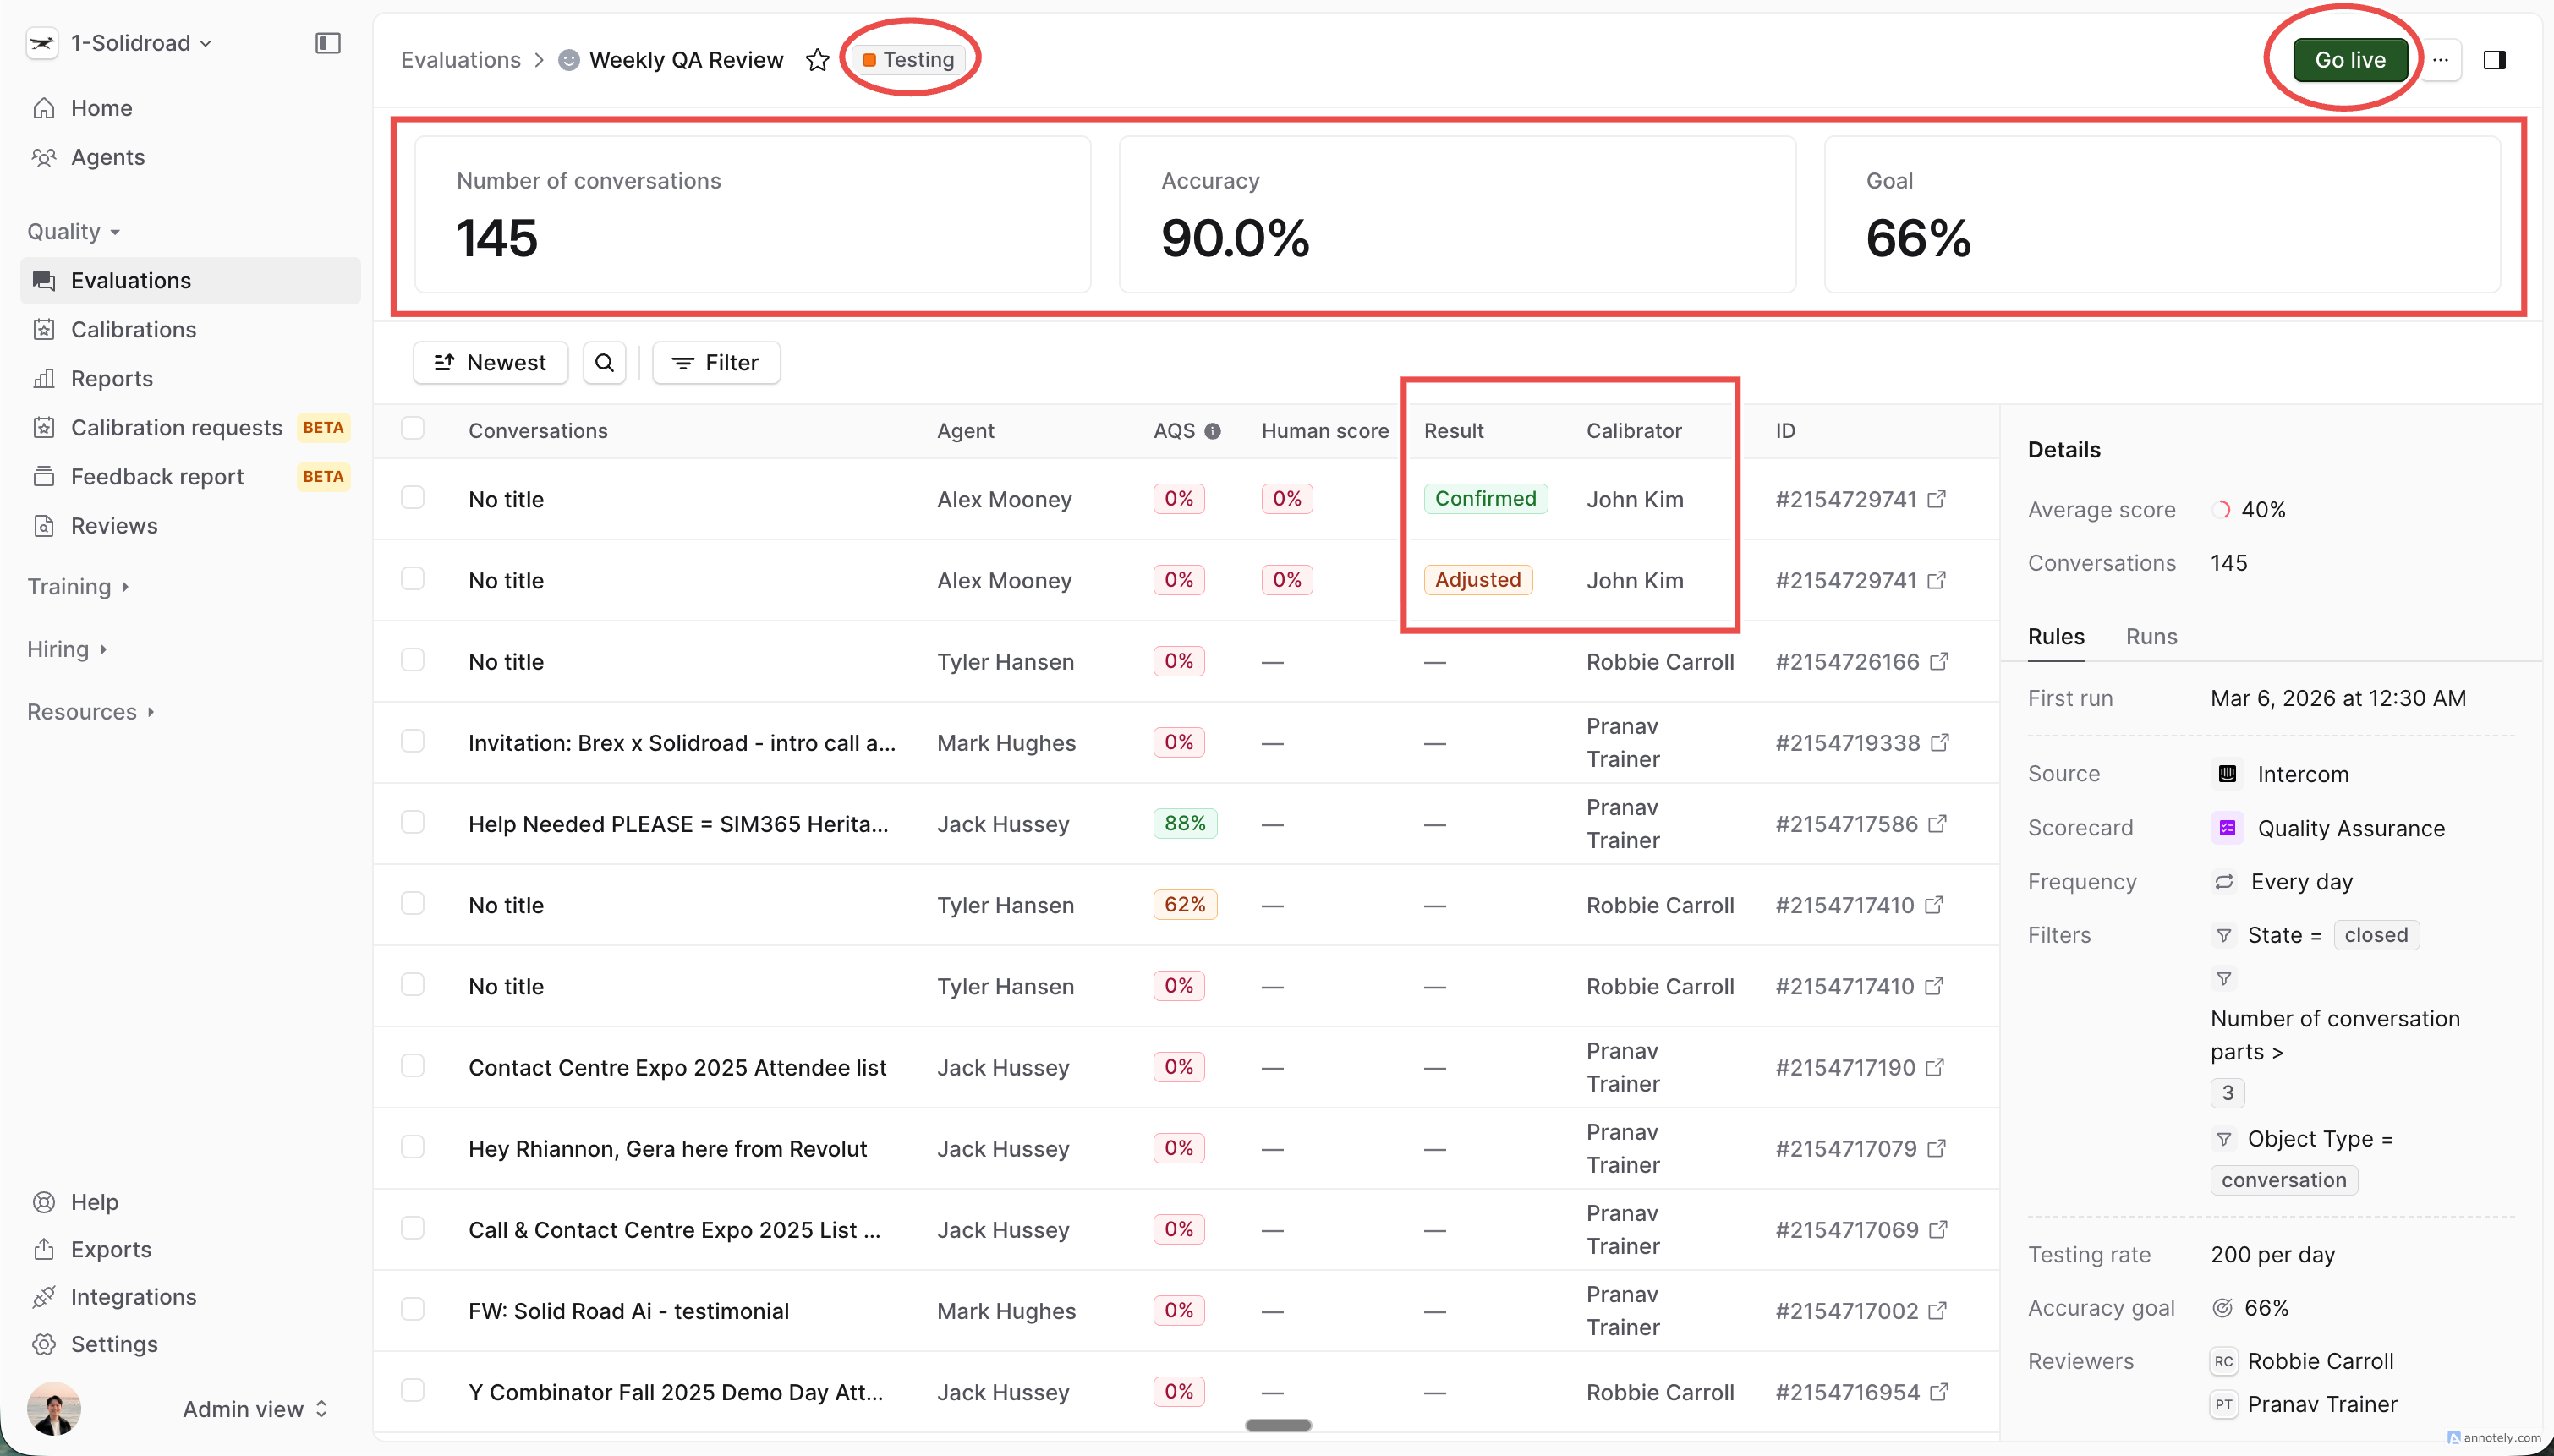Open Integrations from the sidebar
Screen dimensions: 2554x1456
pyautogui.click(x=133, y=1296)
